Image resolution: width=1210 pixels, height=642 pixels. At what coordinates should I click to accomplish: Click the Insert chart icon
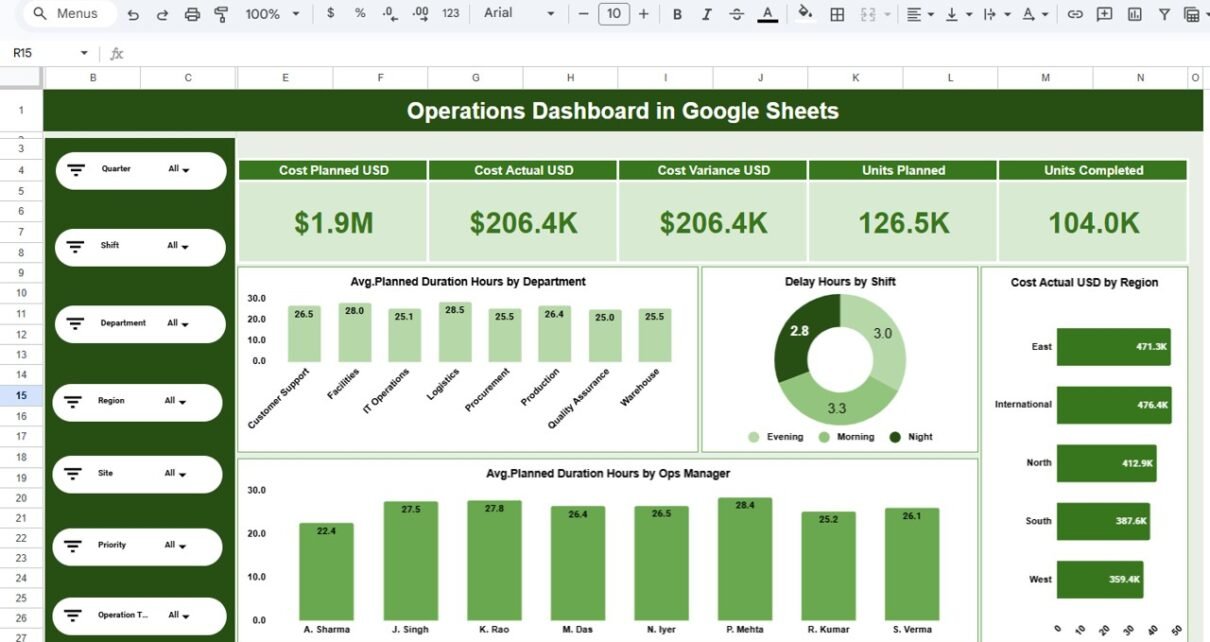pyautogui.click(x=1134, y=14)
